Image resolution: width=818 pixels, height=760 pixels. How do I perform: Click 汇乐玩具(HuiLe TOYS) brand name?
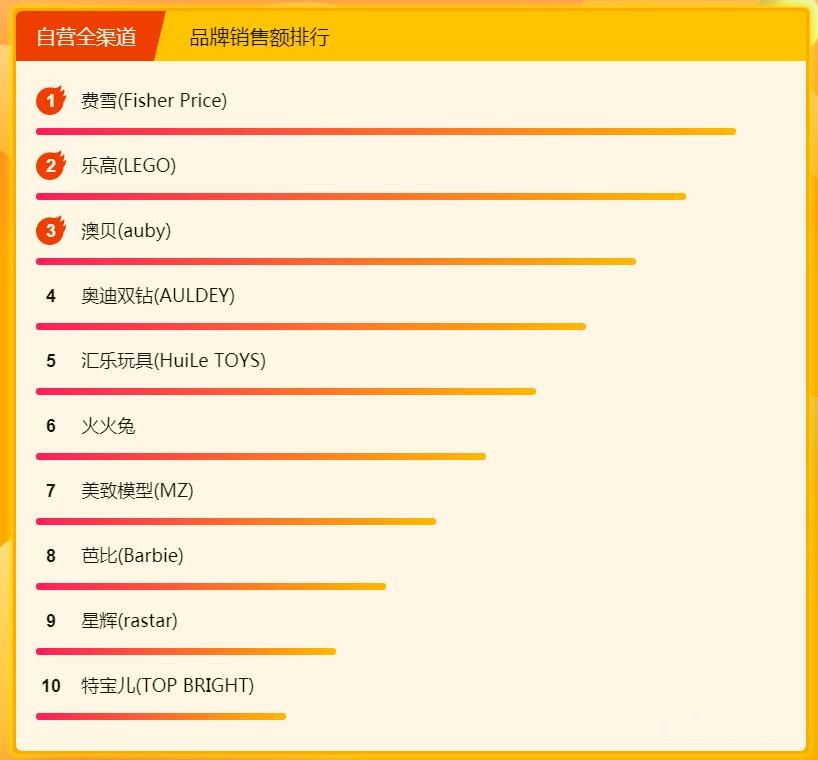173,361
